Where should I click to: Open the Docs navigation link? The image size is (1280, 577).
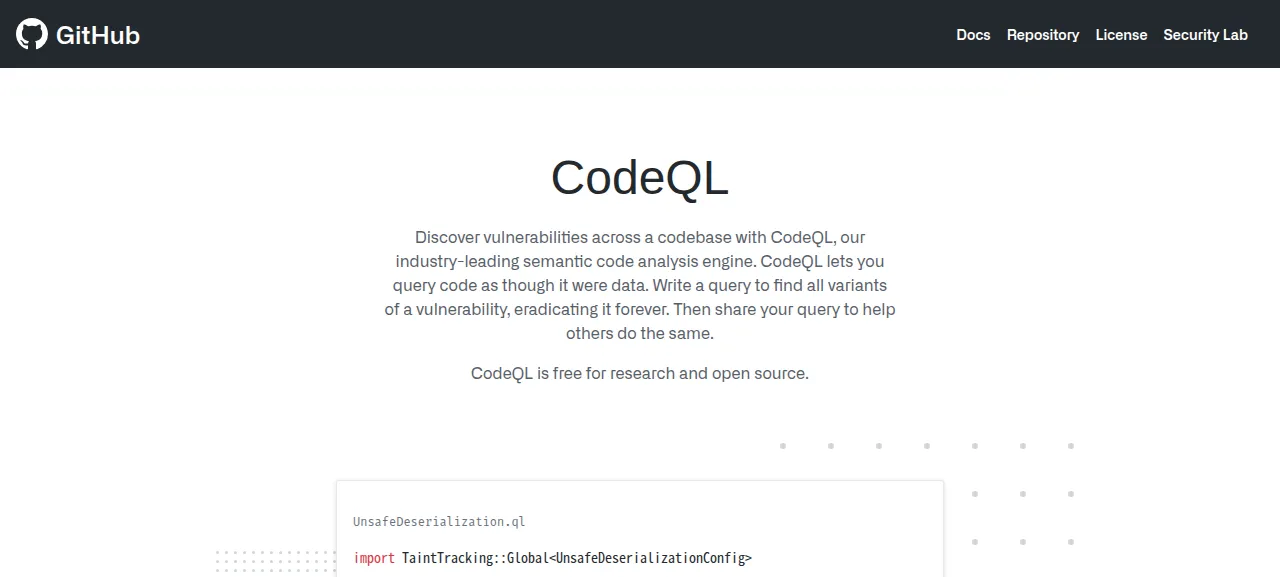click(x=973, y=34)
